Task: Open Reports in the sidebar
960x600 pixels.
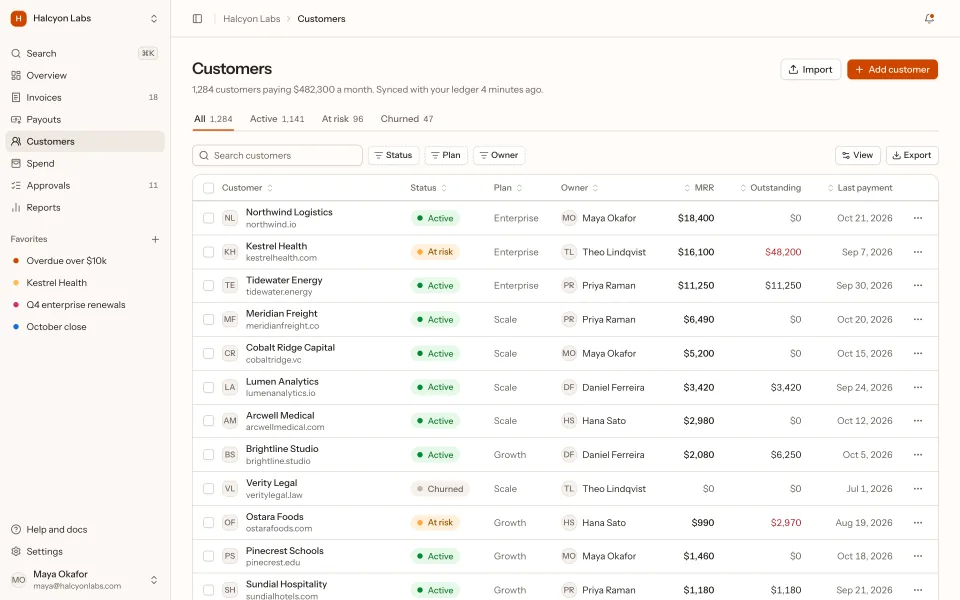Action: [84, 208]
